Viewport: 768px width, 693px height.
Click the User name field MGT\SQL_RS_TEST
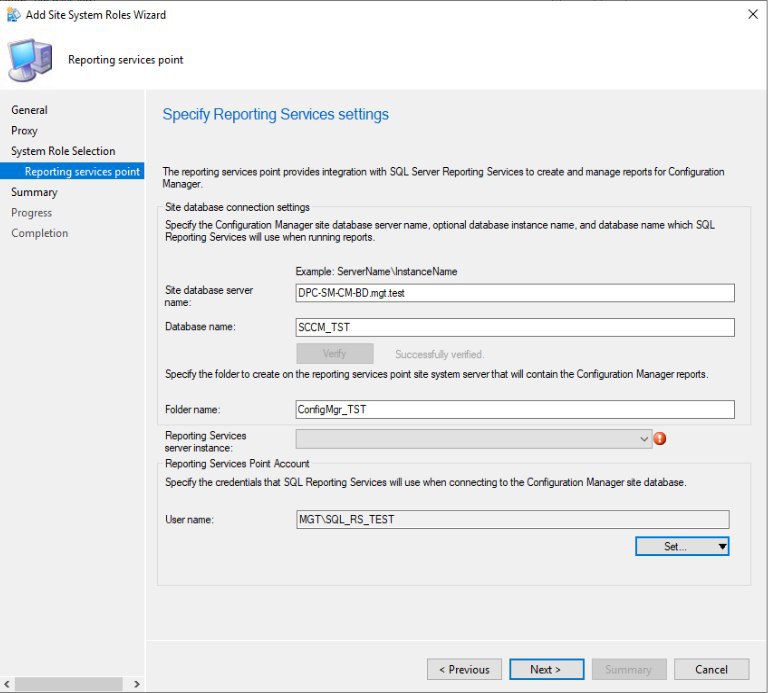(x=512, y=519)
